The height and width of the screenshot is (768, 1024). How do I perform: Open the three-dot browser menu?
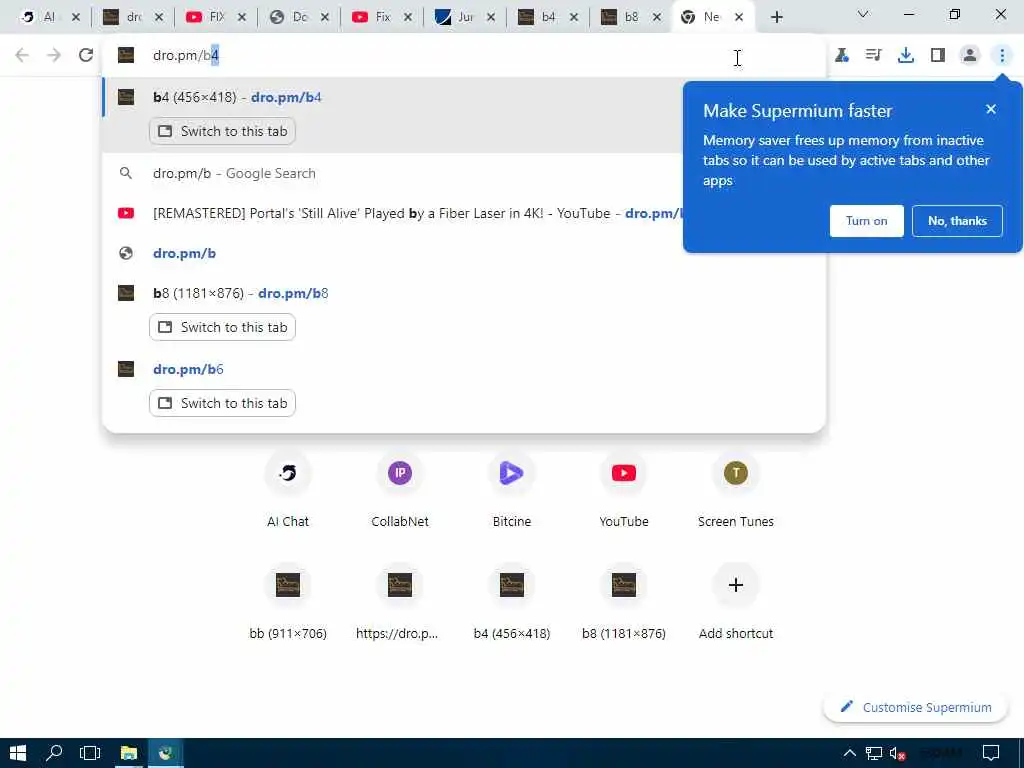click(x=1002, y=56)
